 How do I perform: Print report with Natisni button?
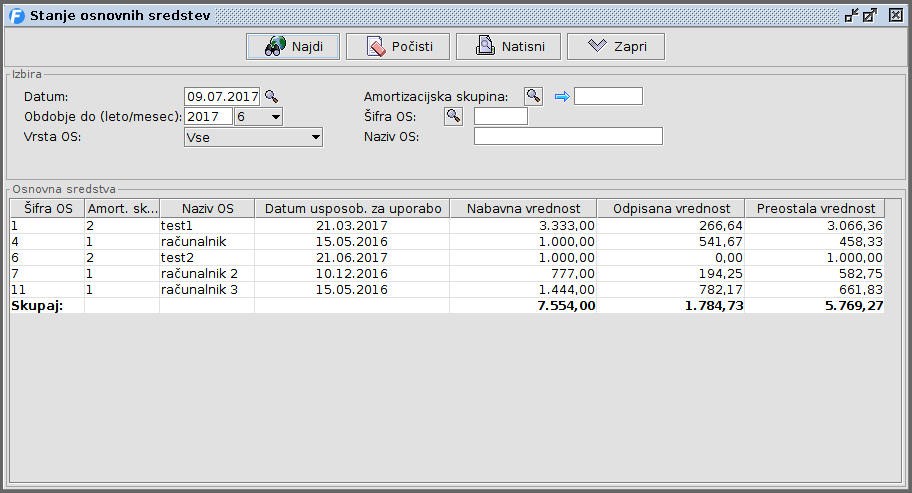click(507, 46)
